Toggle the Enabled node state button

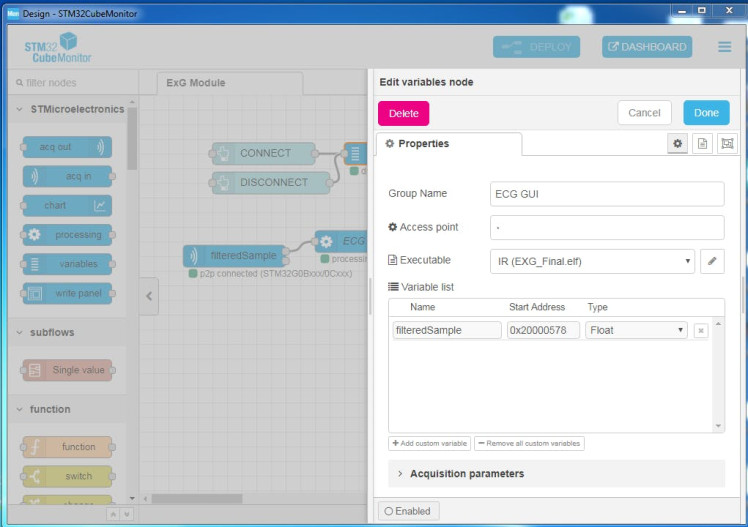click(408, 511)
